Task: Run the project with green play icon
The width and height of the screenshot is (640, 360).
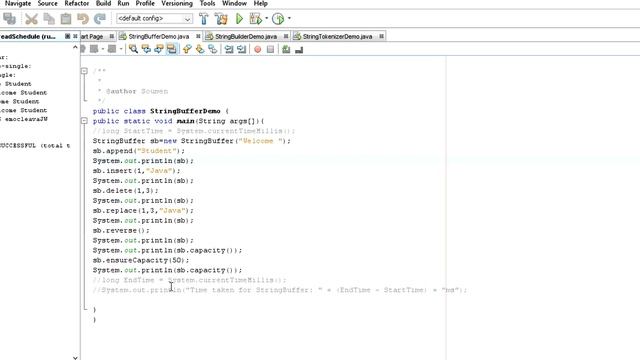Action: click(240, 19)
